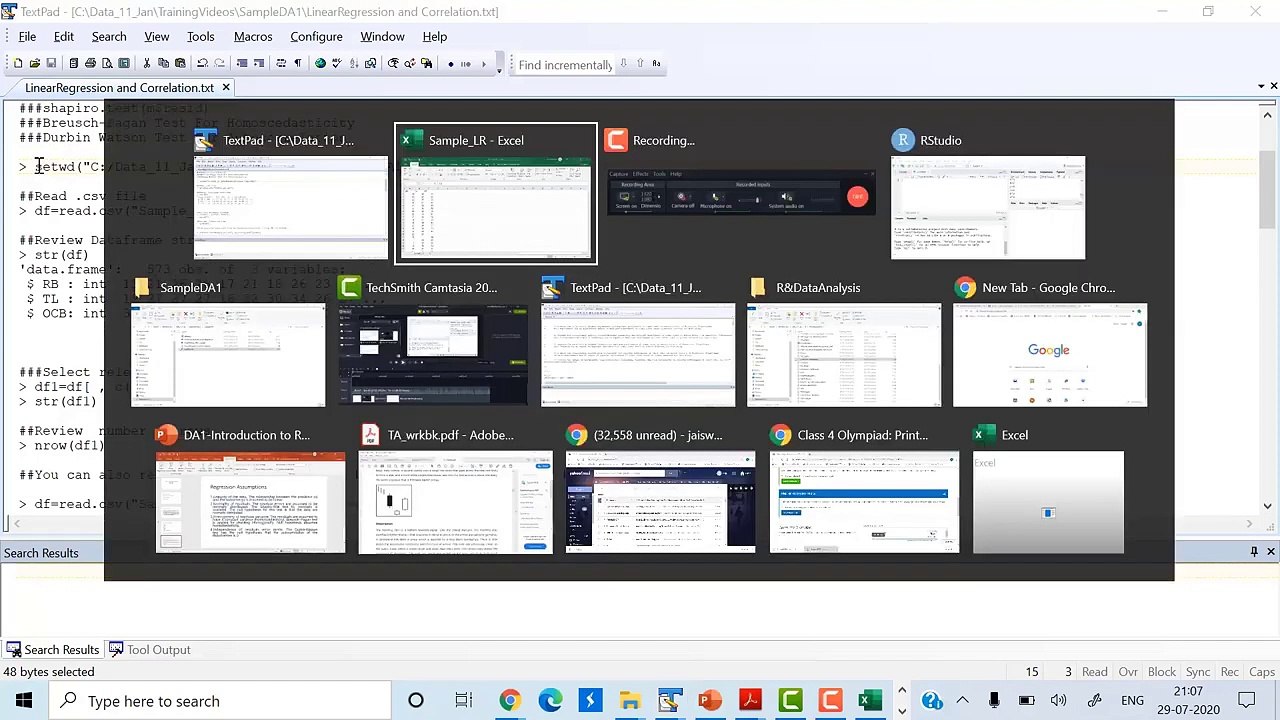Viewport: 1280px width, 720px height.
Task: Close the LinearRegression and Correlation.txt tab
Action: coord(226,87)
